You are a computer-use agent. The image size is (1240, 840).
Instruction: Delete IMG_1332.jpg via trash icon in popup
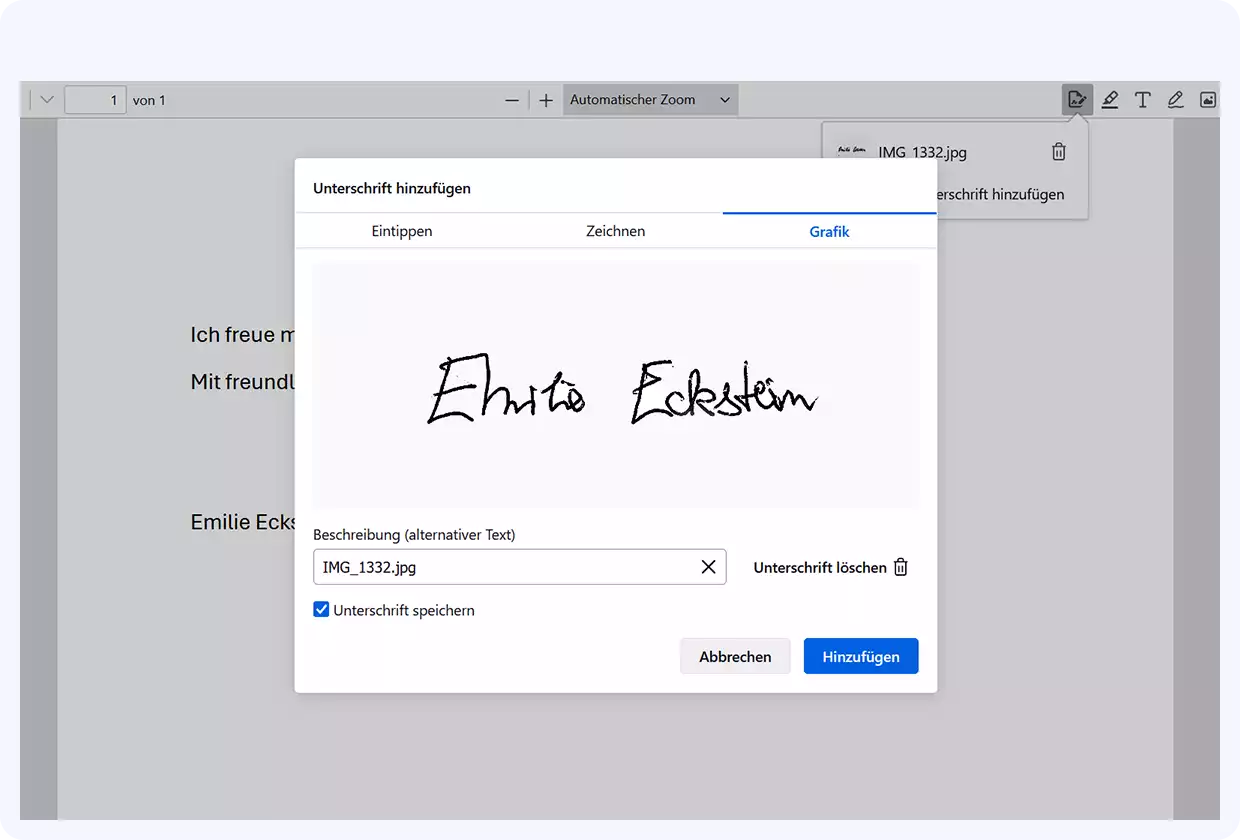point(1058,152)
